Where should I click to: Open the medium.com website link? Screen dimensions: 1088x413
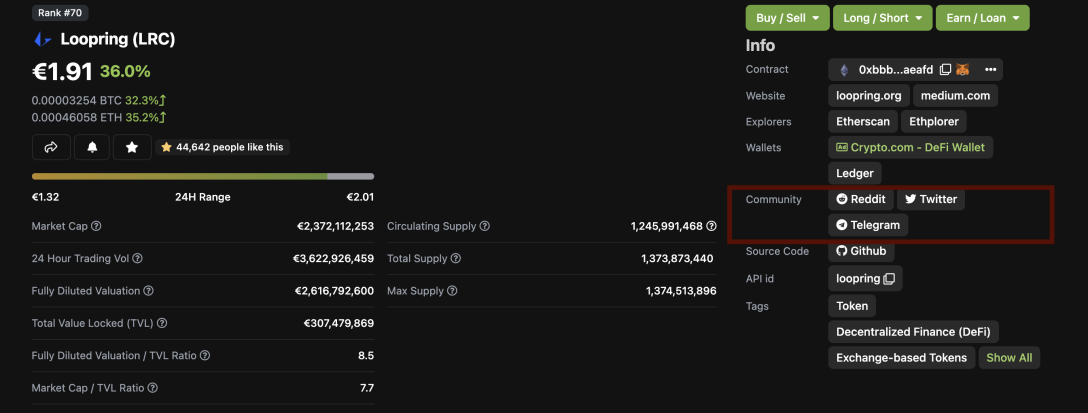[955, 96]
